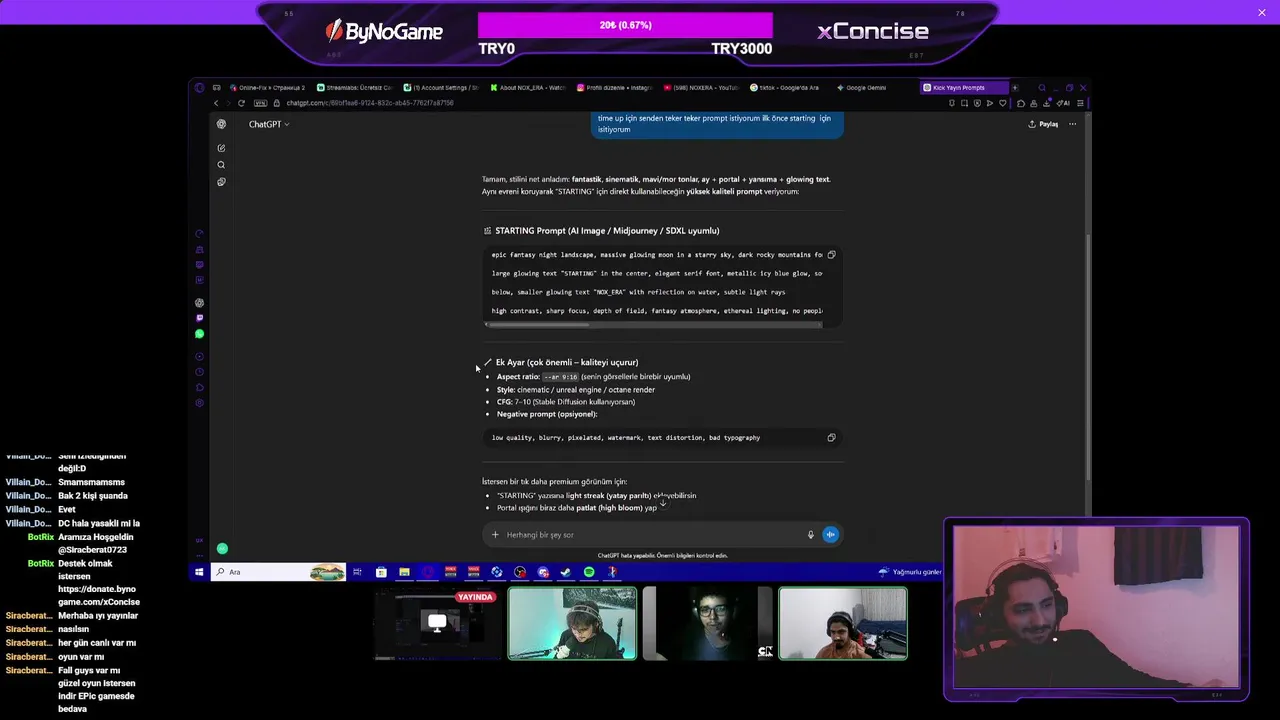This screenshot has height=720, width=1280.
Task: Click the scroll-to-bottom arrow in chat
Action: click(x=662, y=503)
